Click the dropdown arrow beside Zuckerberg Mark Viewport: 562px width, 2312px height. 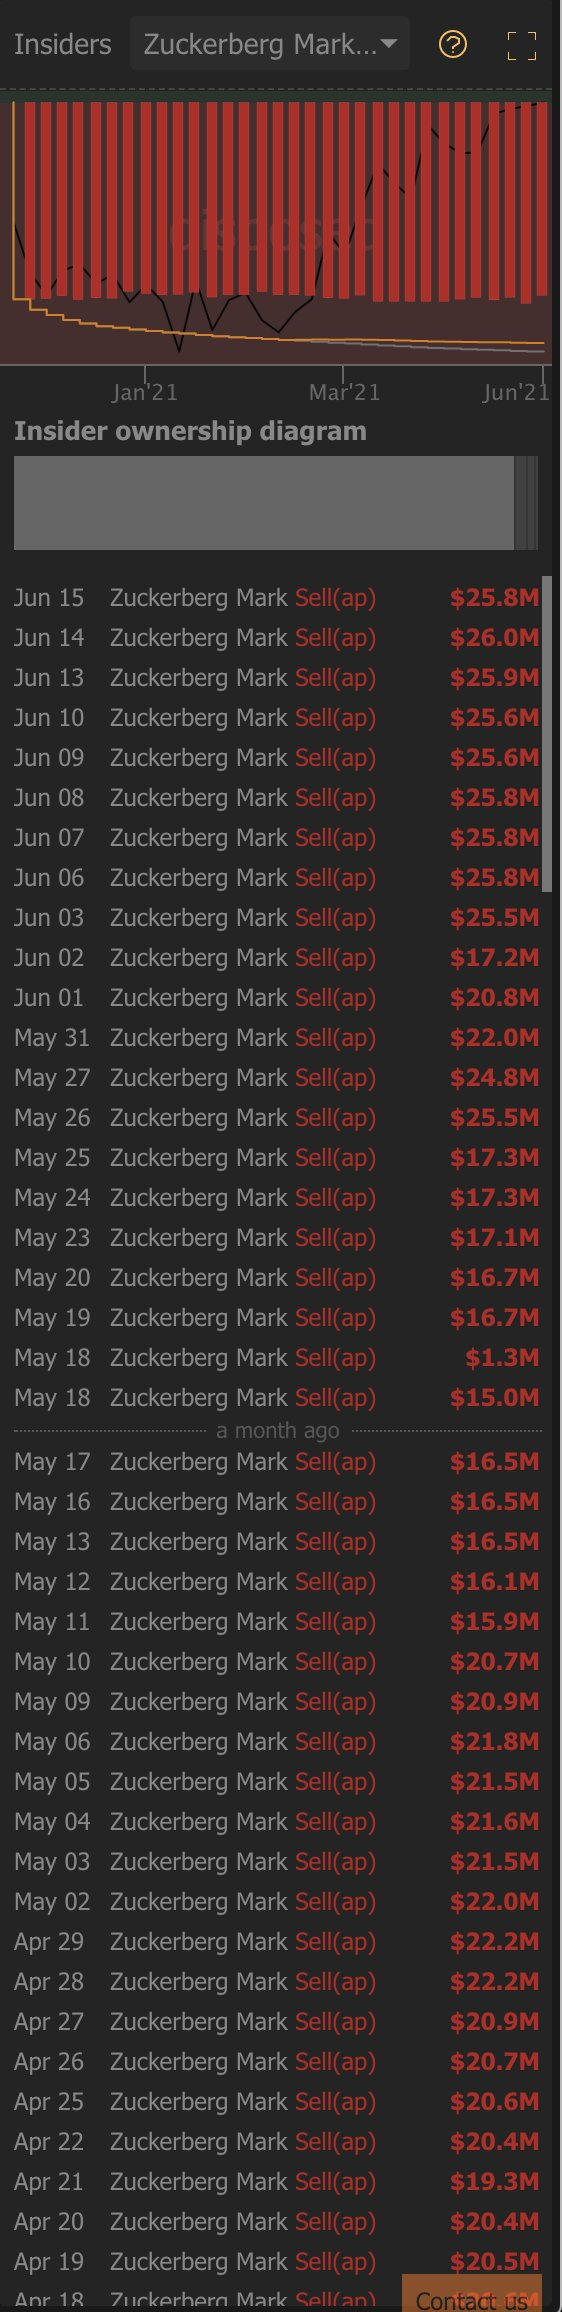coord(389,44)
